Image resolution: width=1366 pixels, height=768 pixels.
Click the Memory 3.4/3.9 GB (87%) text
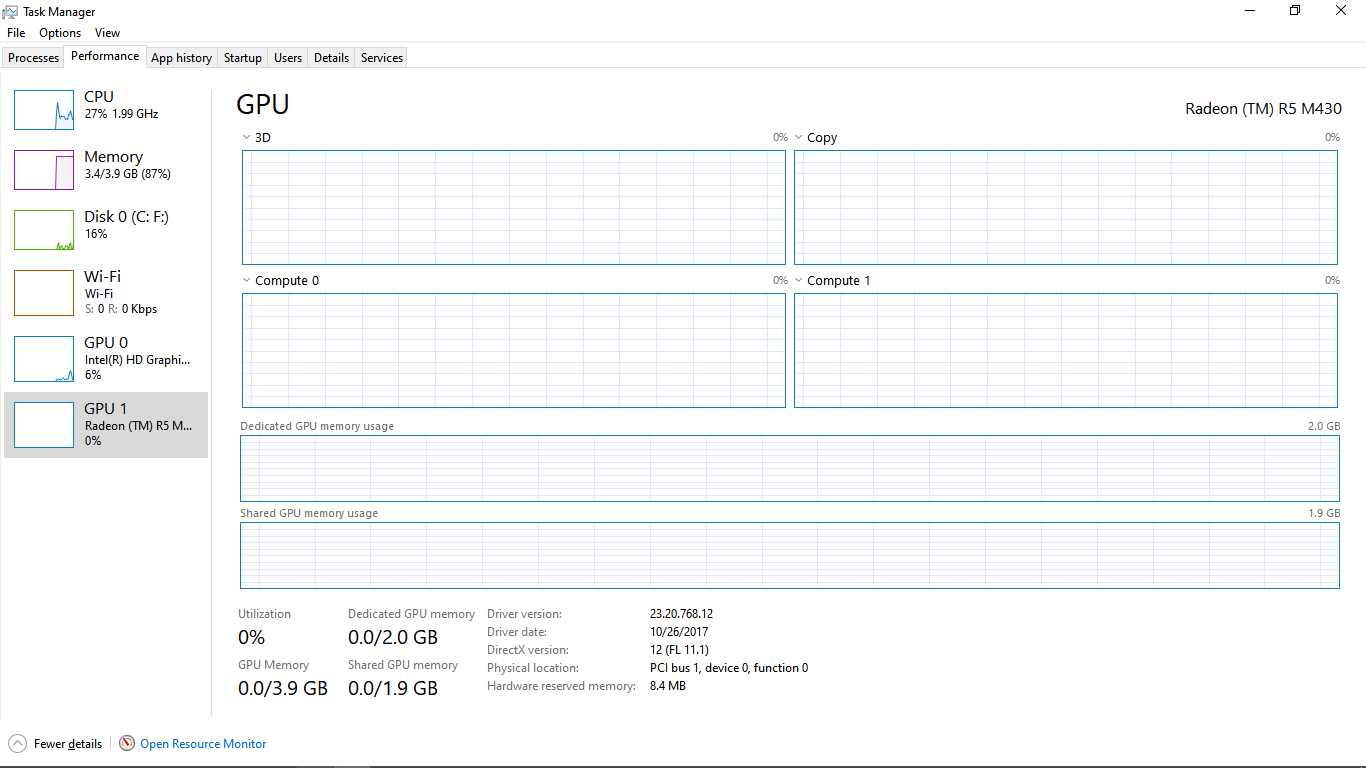[x=127, y=174]
